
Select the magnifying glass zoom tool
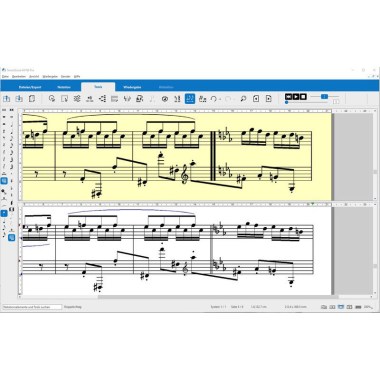243,99
